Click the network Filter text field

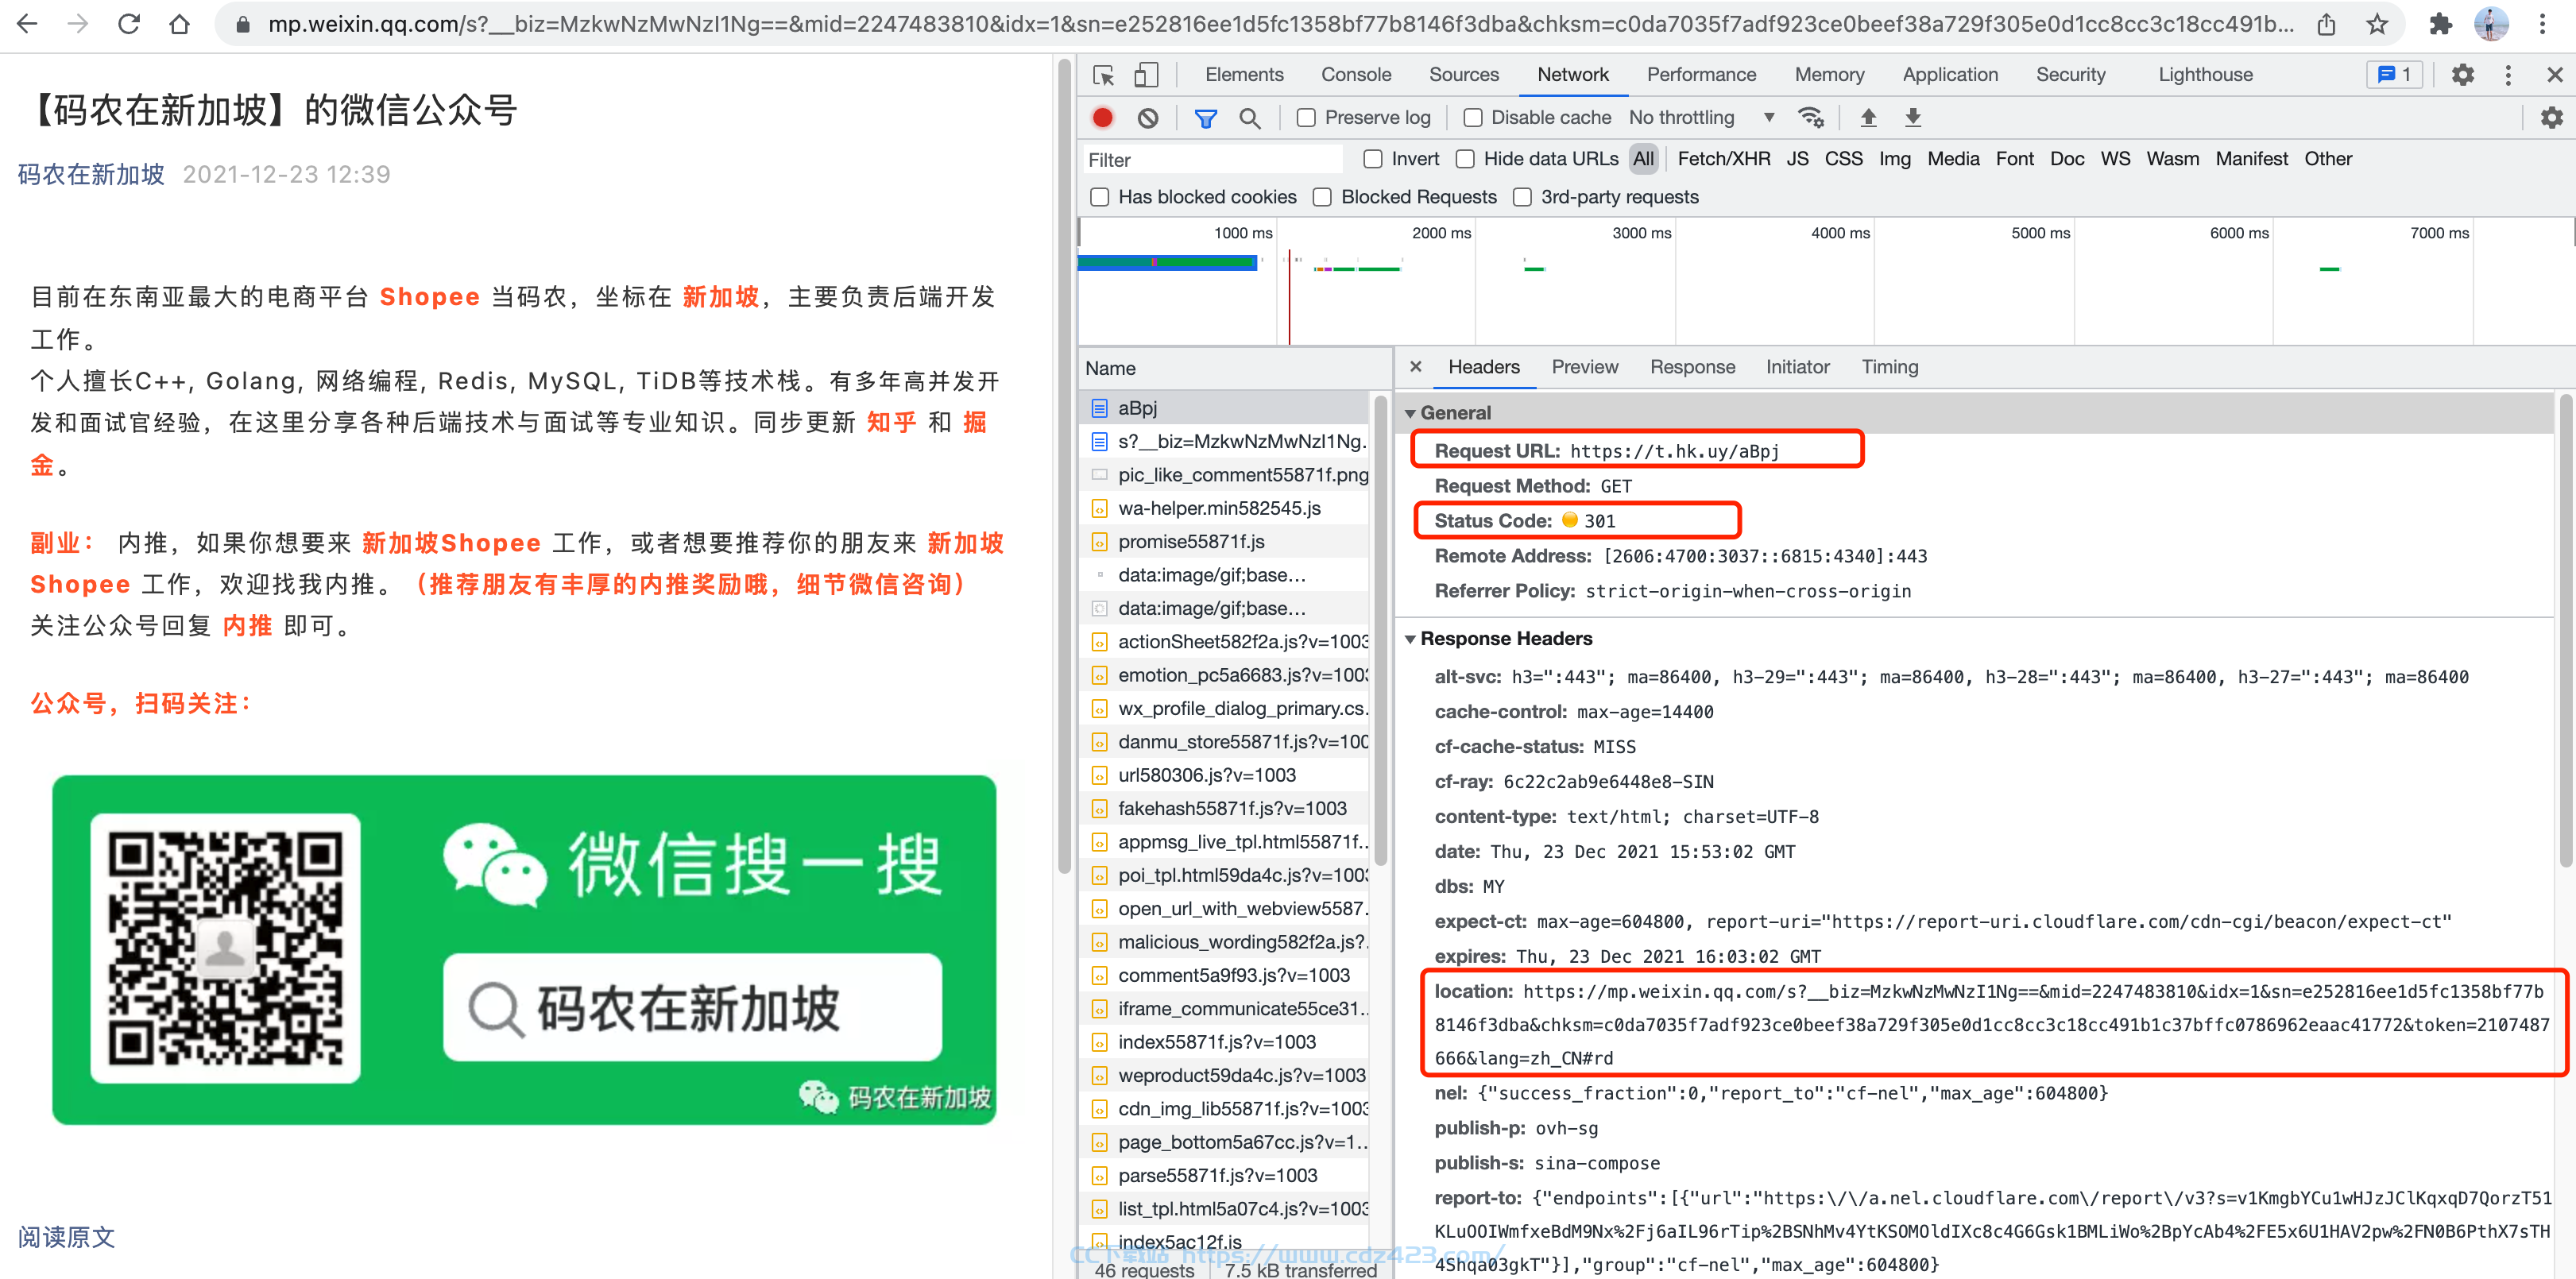pyautogui.click(x=1212, y=160)
